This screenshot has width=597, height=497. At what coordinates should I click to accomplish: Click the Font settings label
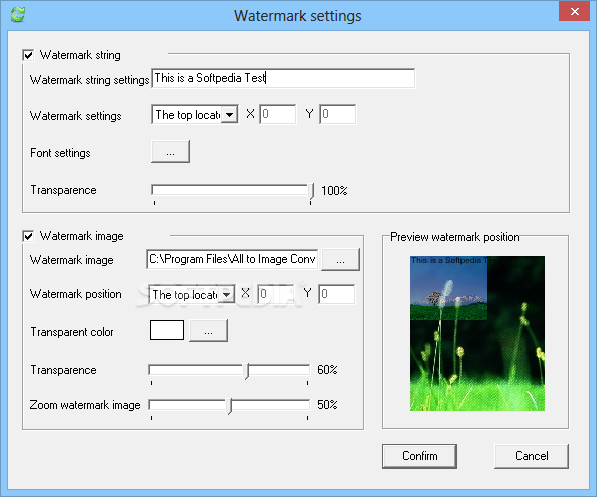point(60,153)
